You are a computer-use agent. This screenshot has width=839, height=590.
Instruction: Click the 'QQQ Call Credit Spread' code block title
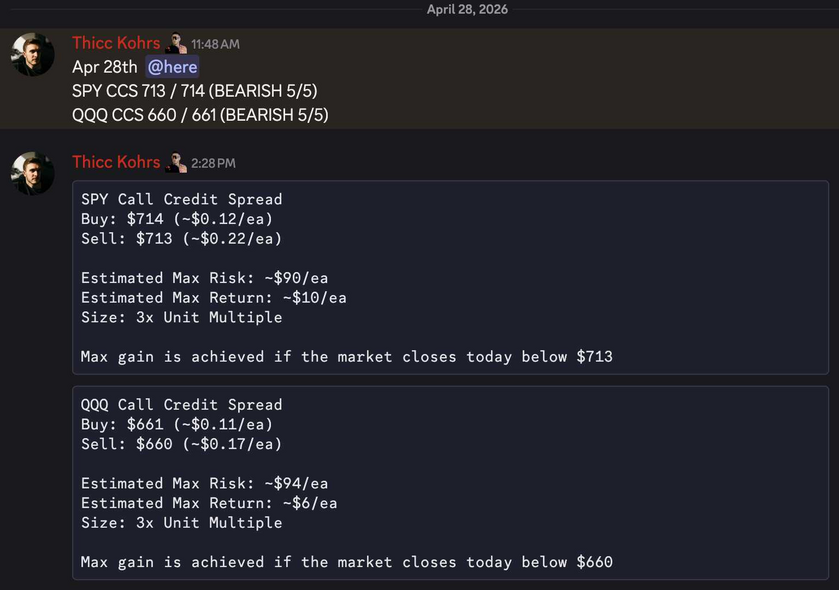[181, 404]
